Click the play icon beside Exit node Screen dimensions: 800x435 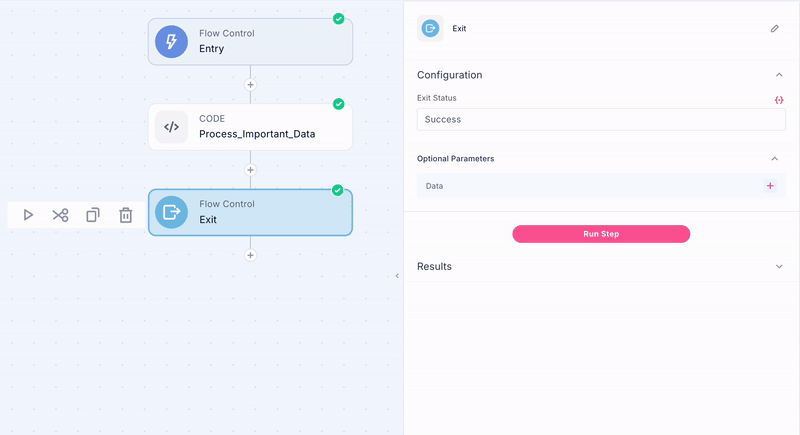point(29,215)
